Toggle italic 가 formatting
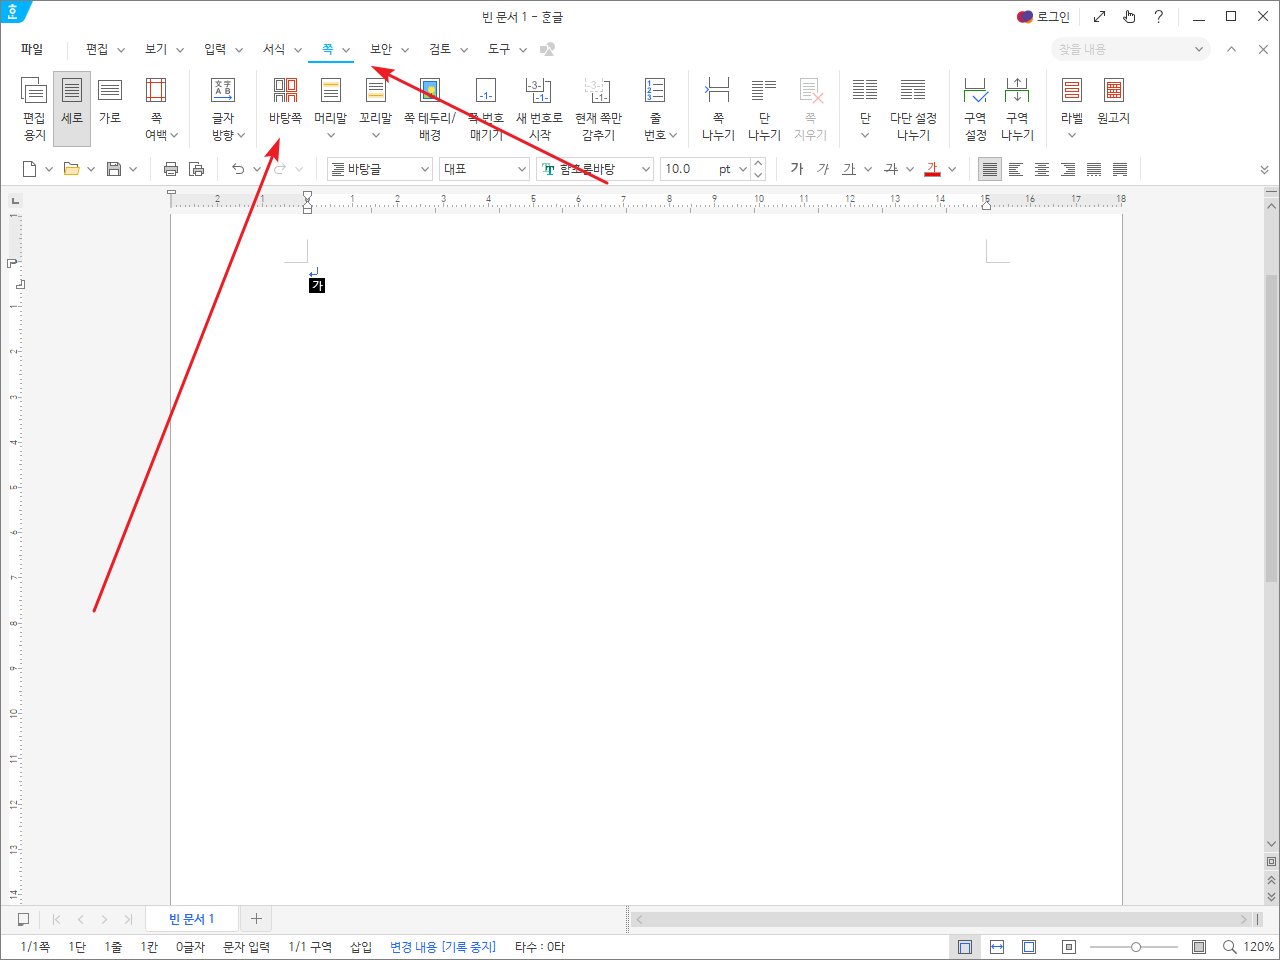Image resolution: width=1280 pixels, height=960 pixels. pyautogui.click(x=823, y=169)
